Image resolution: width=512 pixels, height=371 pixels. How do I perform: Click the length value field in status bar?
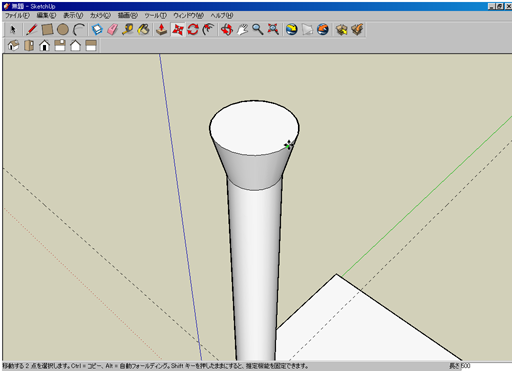click(x=486, y=366)
